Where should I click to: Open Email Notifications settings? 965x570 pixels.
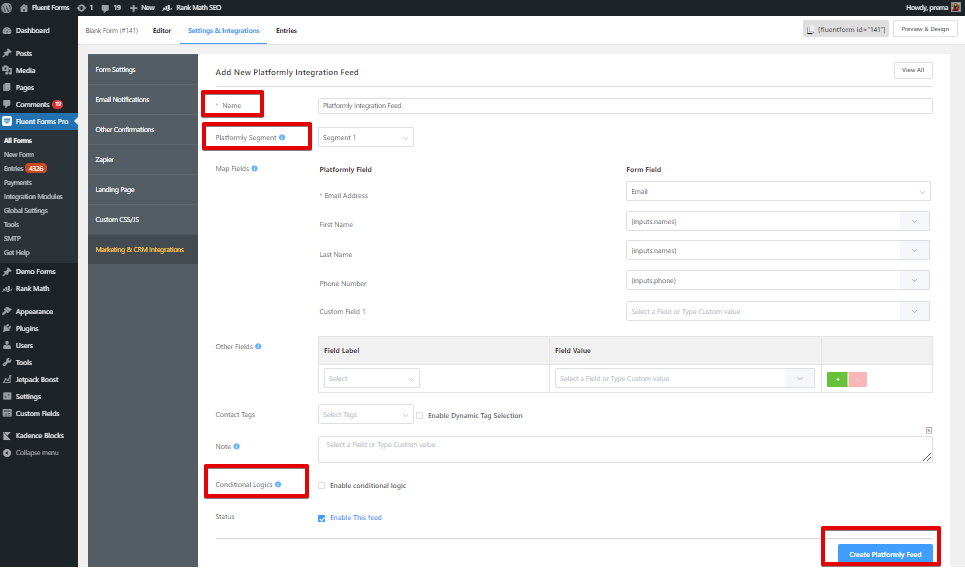[x=143, y=100]
